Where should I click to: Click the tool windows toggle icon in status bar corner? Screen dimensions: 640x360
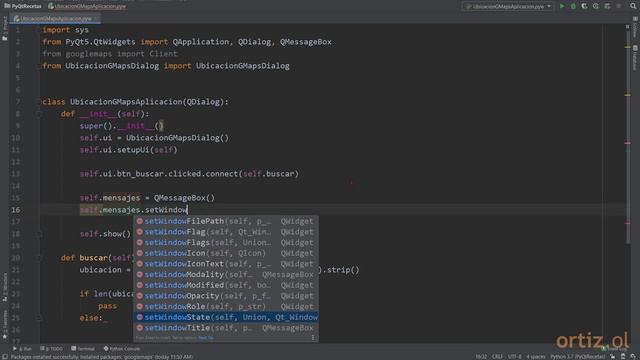tap(4, 357)
